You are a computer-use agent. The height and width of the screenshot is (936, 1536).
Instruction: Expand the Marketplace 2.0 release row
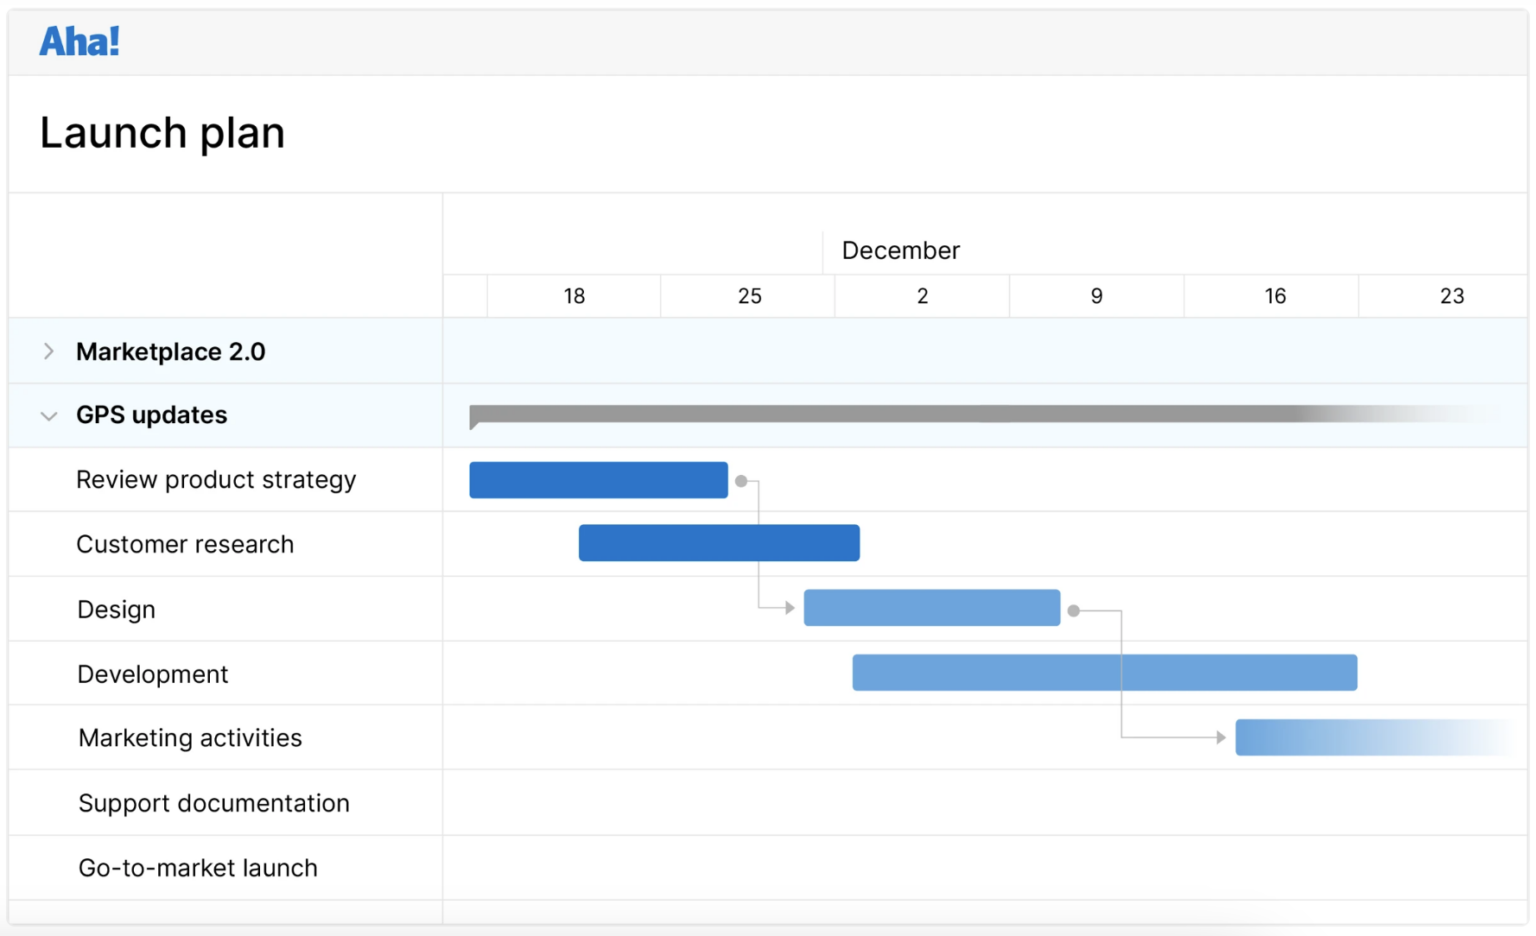pyautogui.click(x=48, y=351)
